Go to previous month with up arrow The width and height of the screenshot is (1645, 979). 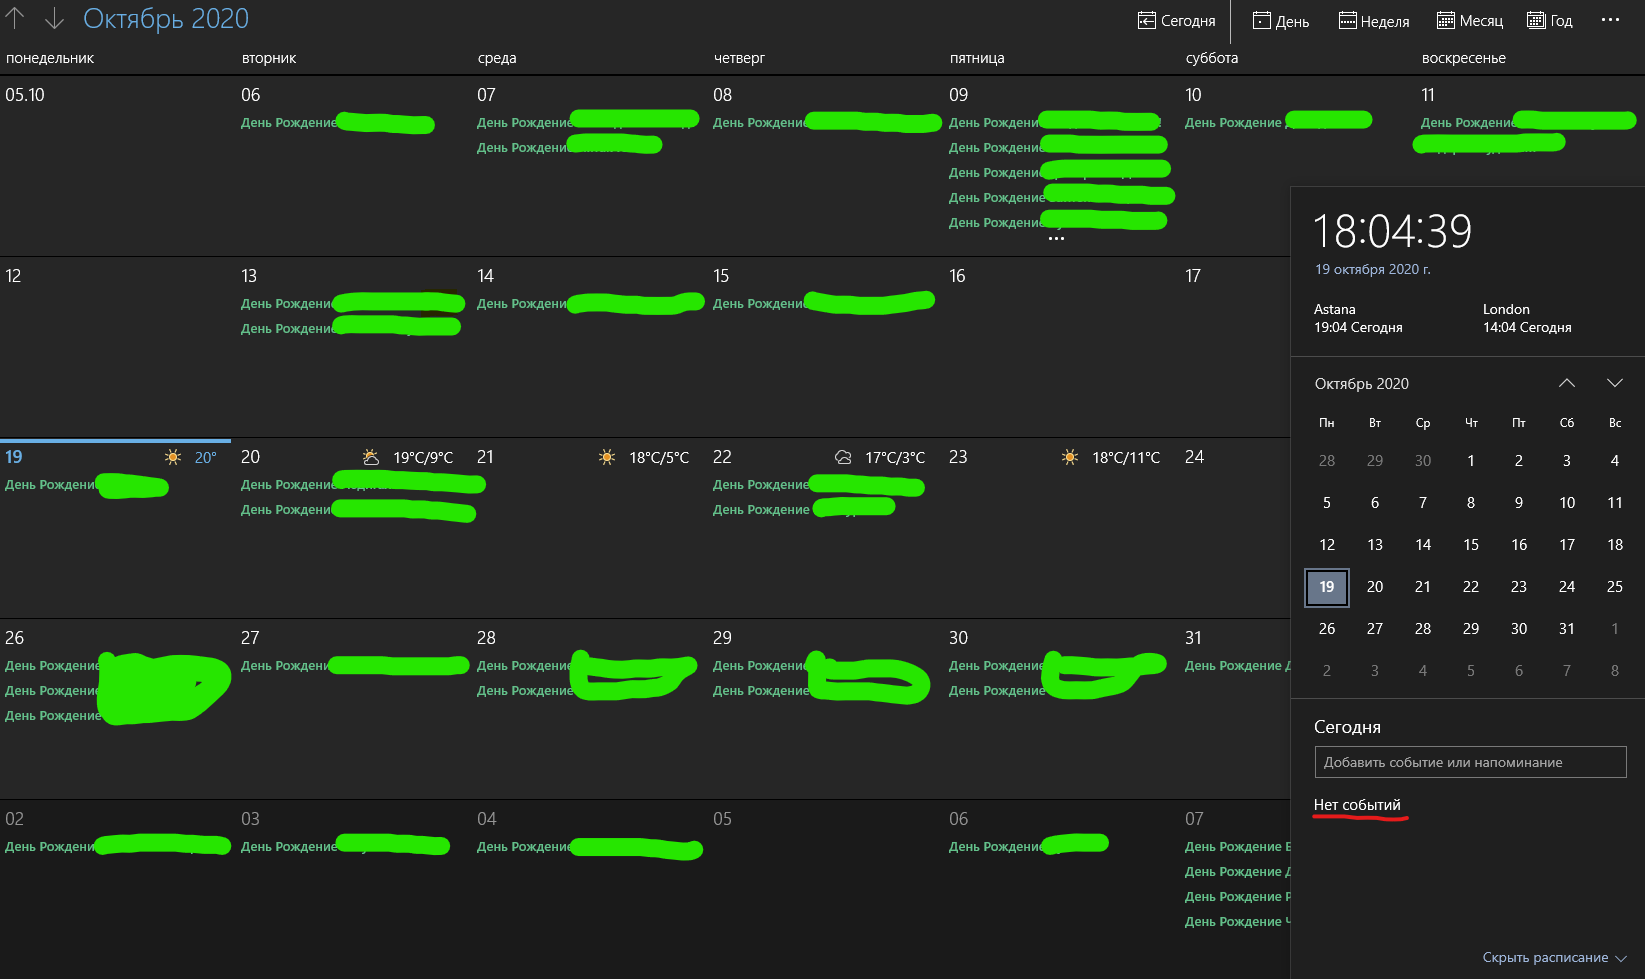[x=15, y=18]
